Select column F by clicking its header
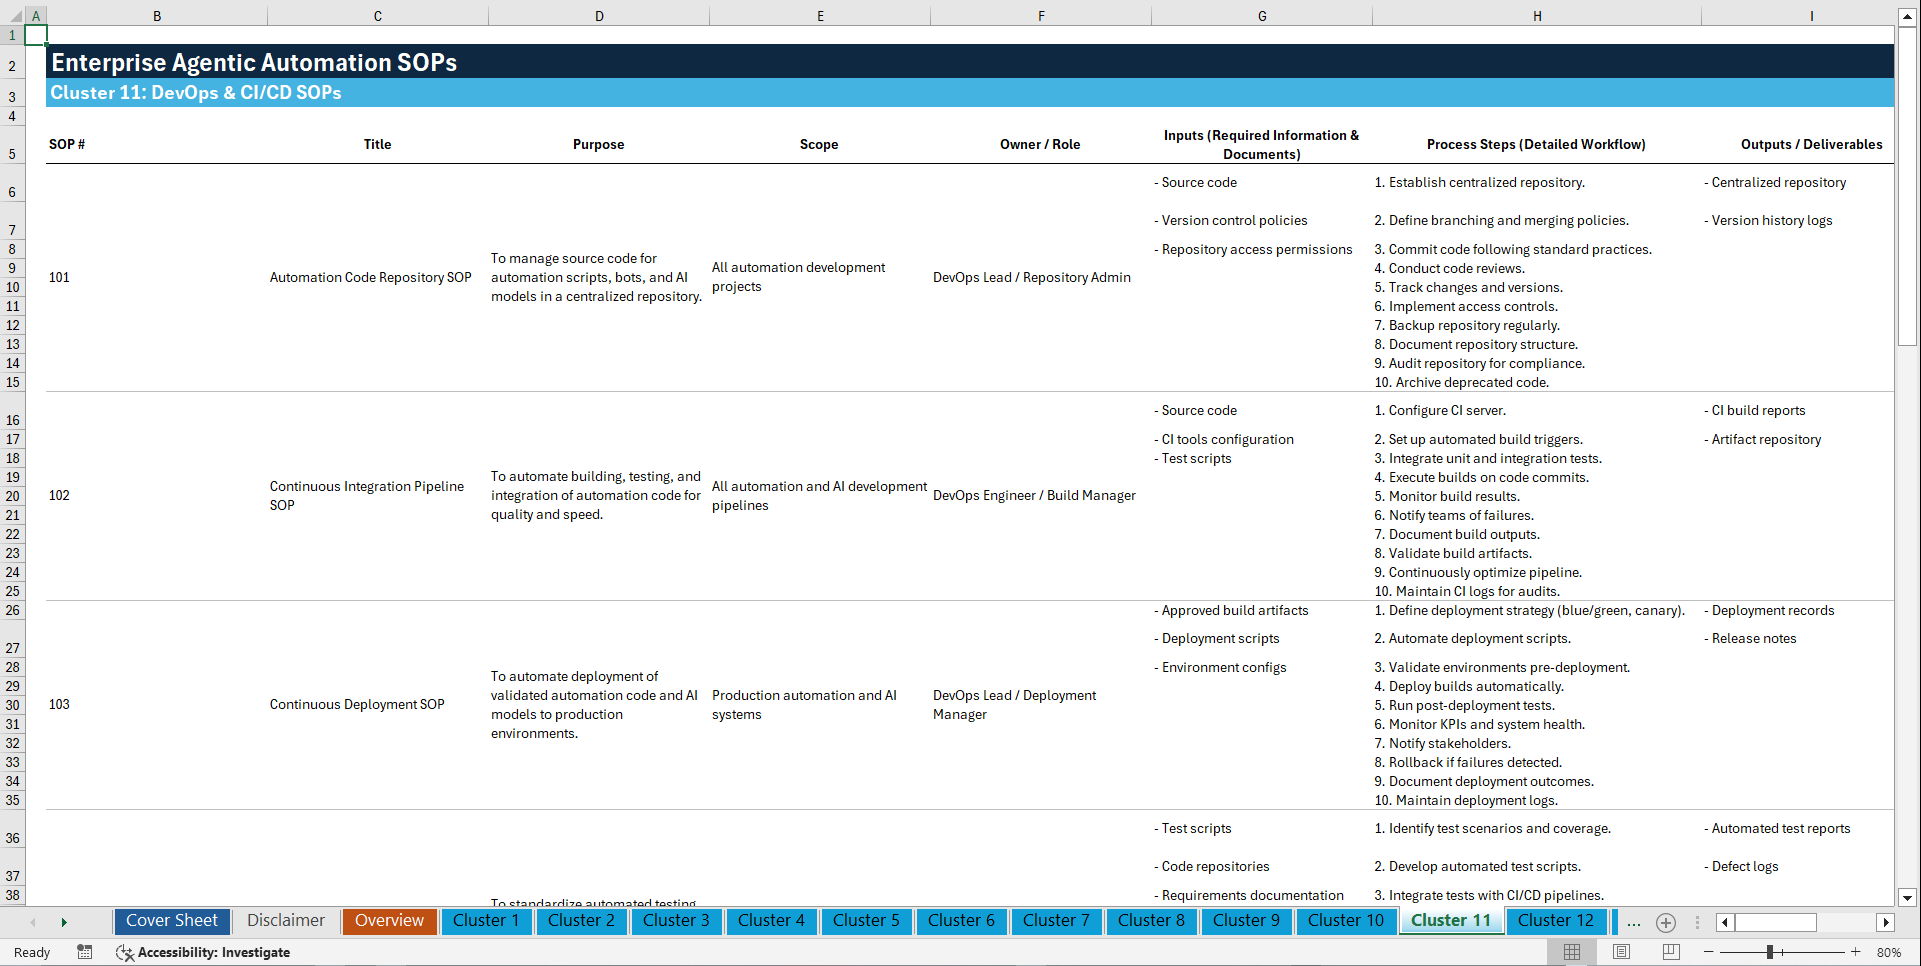Screen dimensions: 1921x966 (1041, 16)
